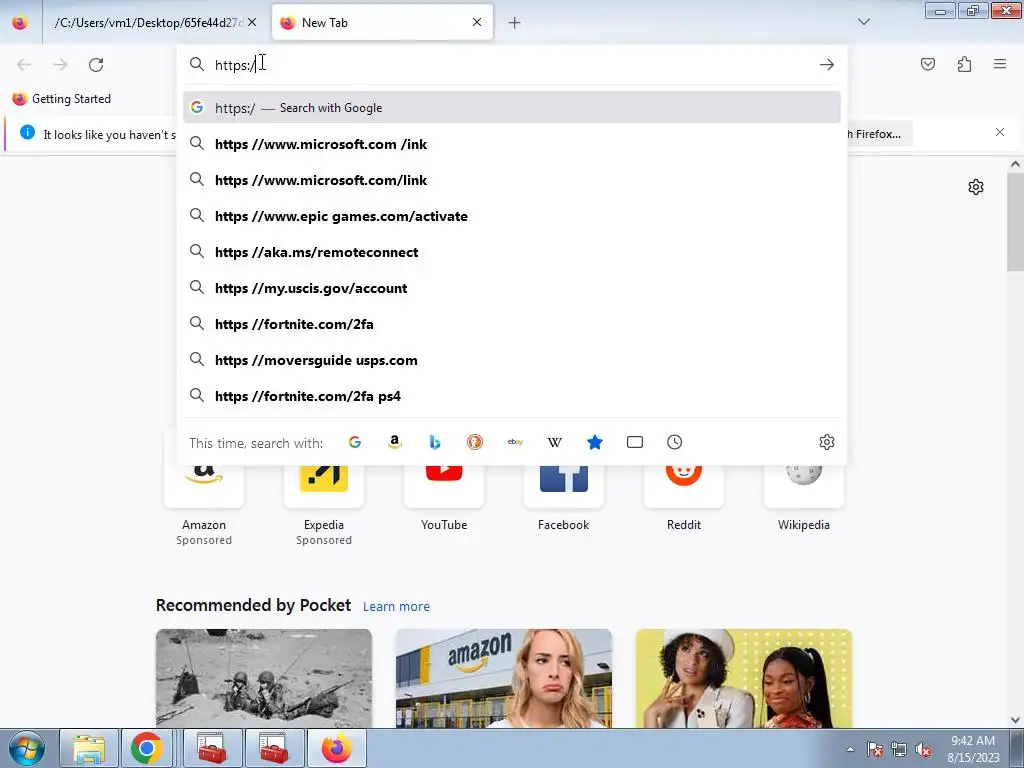Close the New Tab tab

pos(477,22)
